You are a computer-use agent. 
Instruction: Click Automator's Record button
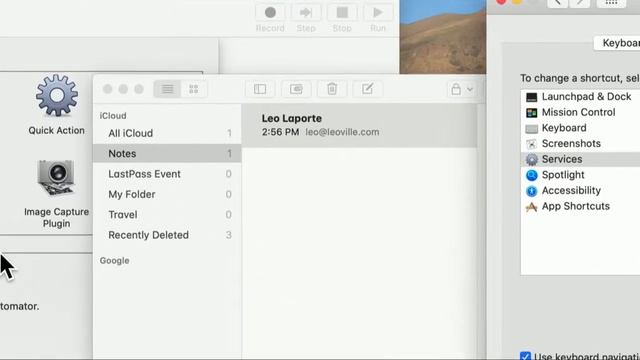(x=270, y=13)
